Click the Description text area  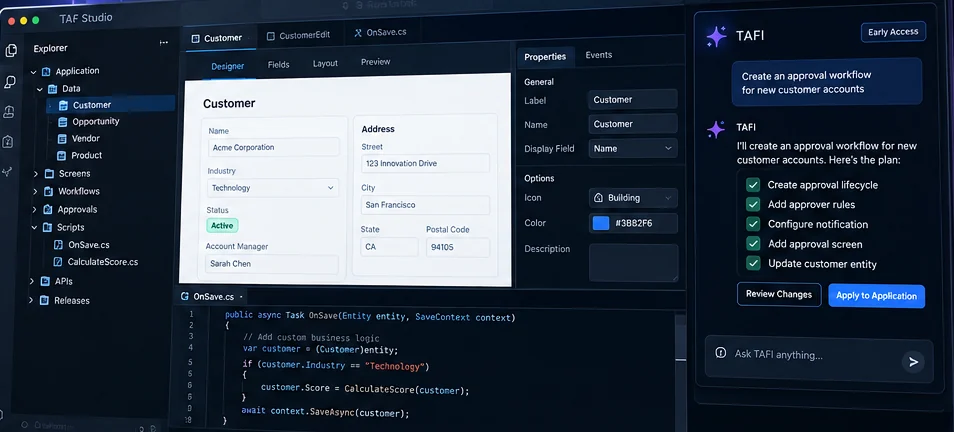633,263
